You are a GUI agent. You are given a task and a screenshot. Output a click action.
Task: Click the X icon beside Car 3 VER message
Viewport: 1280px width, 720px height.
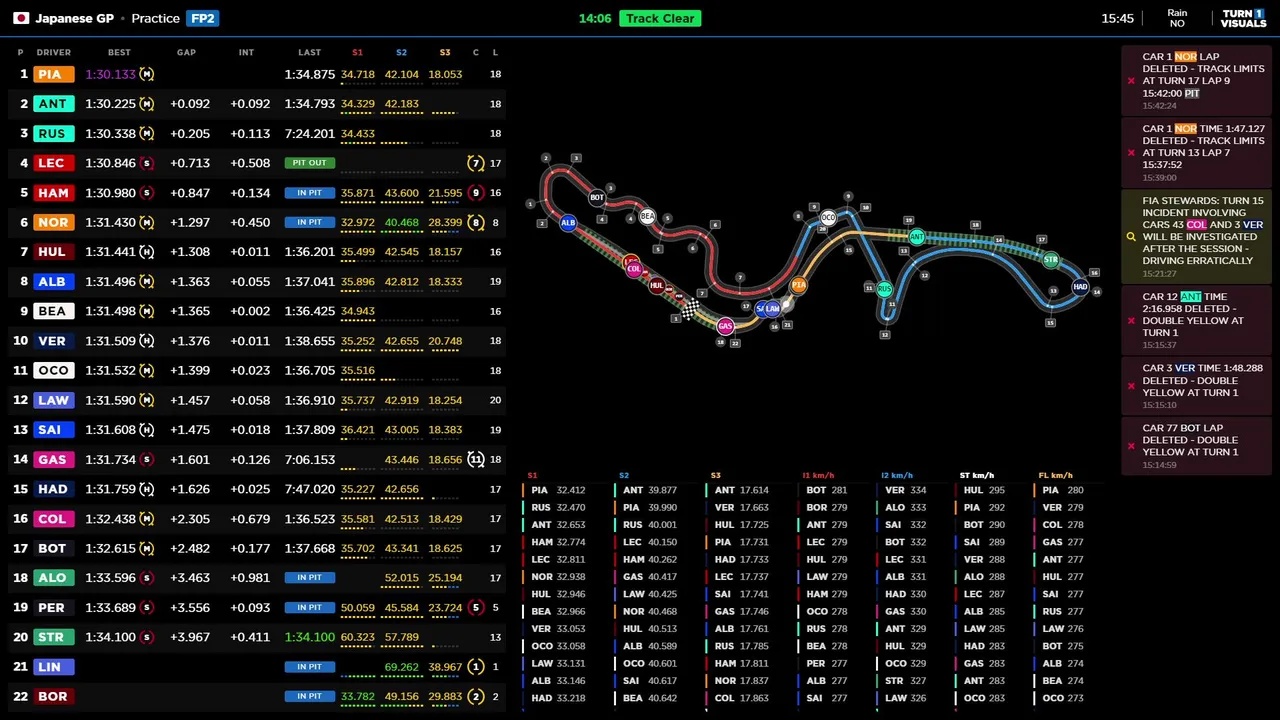coord(1131,385)
